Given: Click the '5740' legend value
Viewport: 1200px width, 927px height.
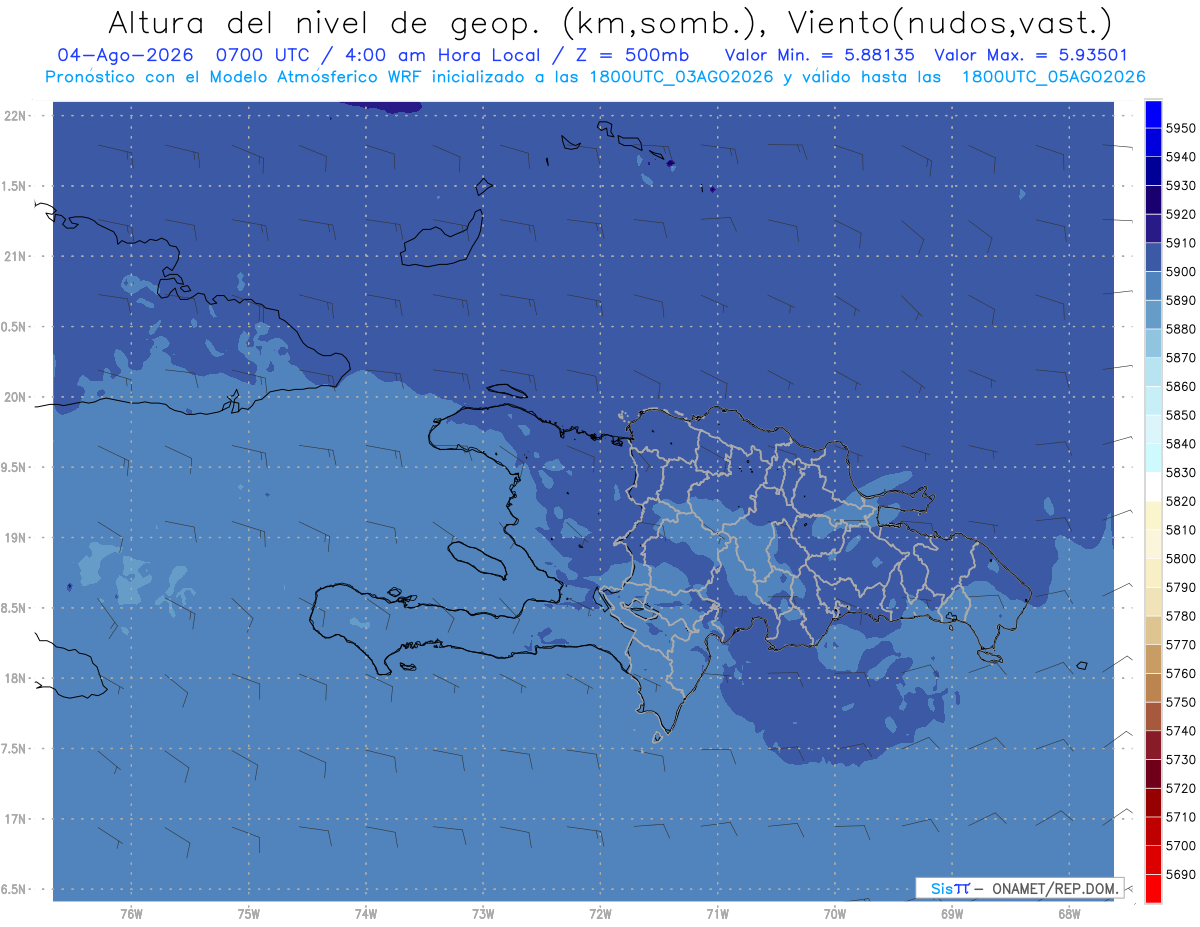Looking at the screenshot, I should [x=1180, y=731].
